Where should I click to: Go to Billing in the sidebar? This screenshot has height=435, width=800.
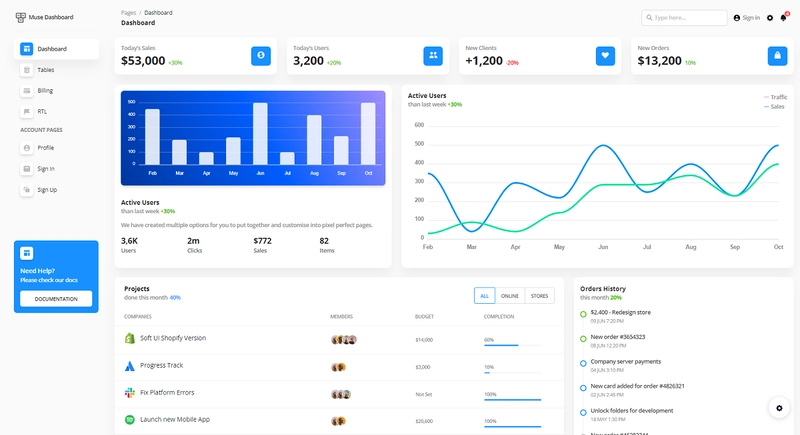(x=56, y=91)
